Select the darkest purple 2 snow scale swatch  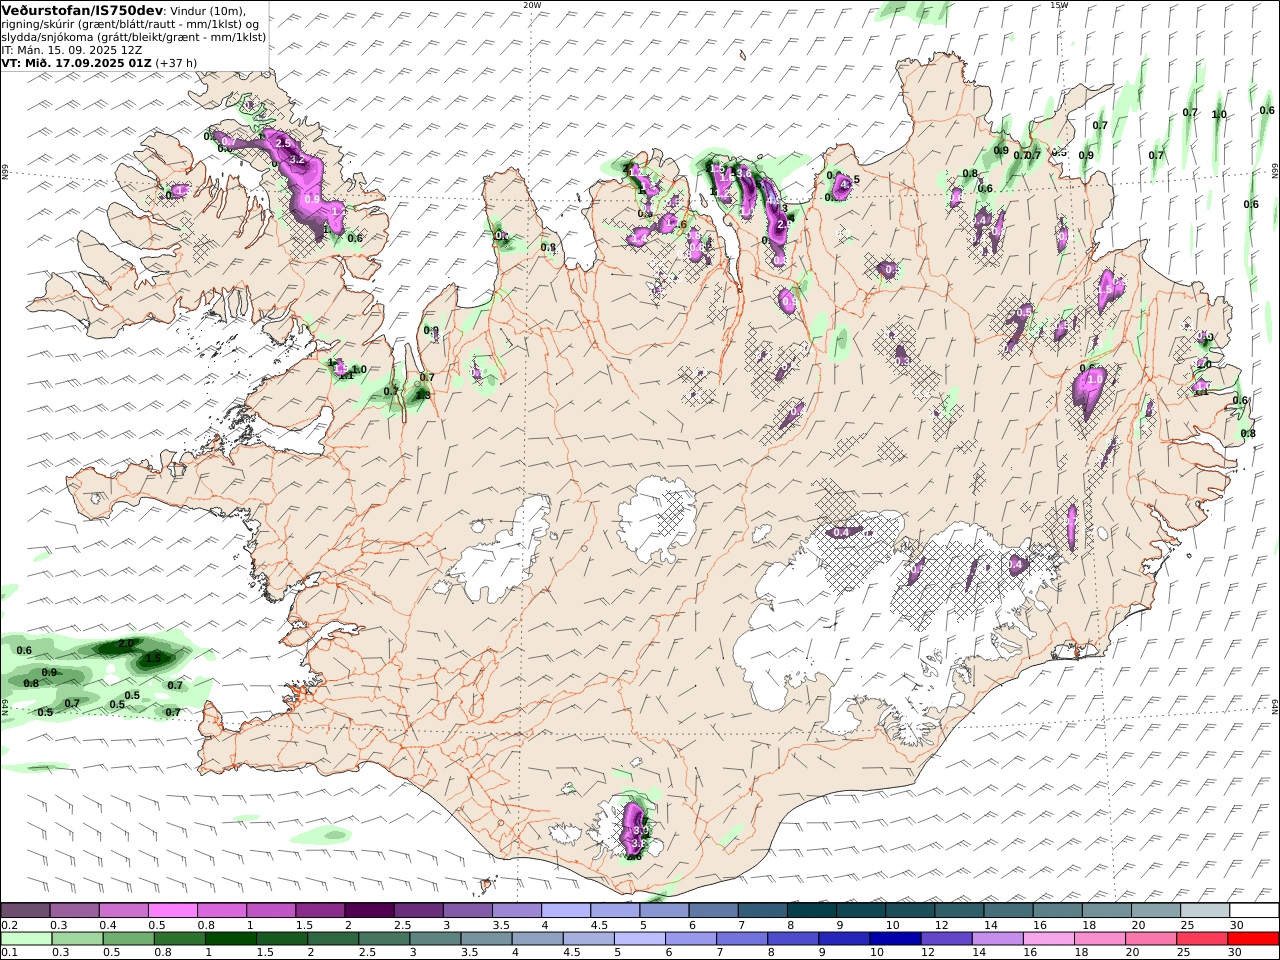[369, 910]
